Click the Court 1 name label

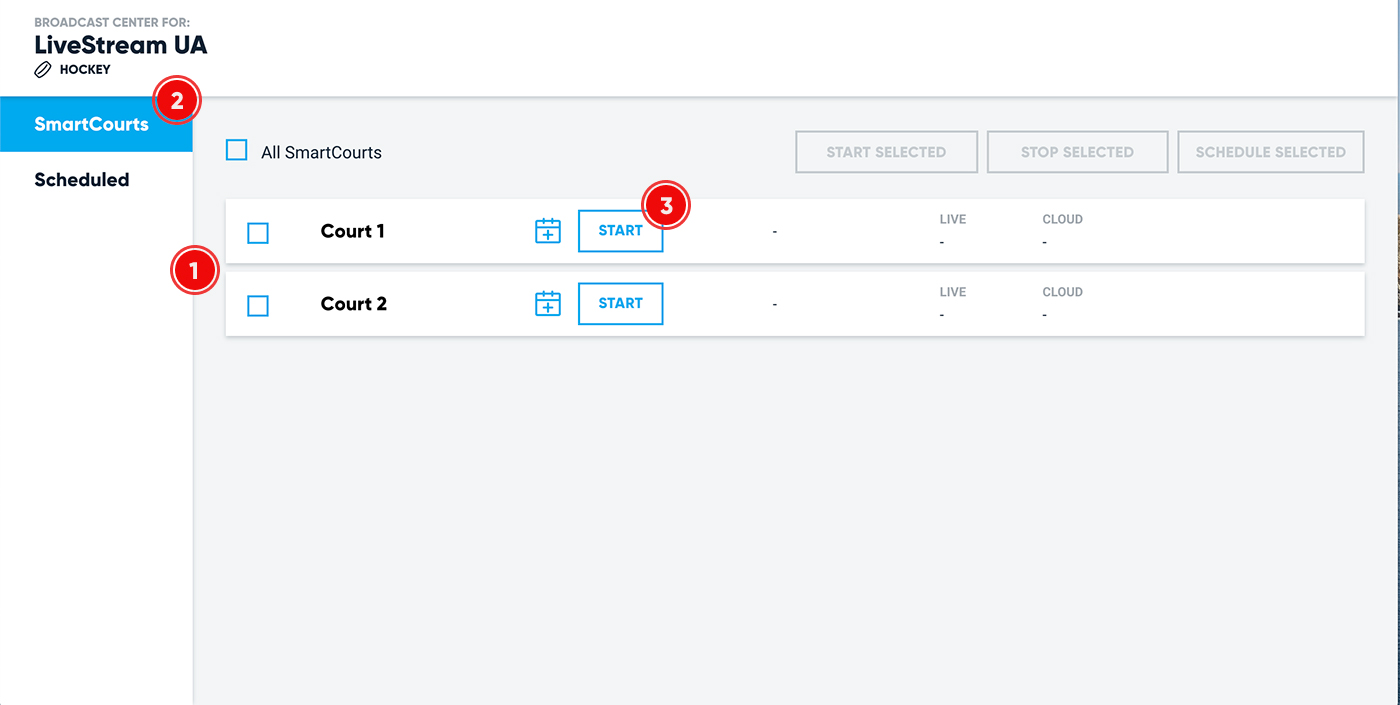[352, 231]
